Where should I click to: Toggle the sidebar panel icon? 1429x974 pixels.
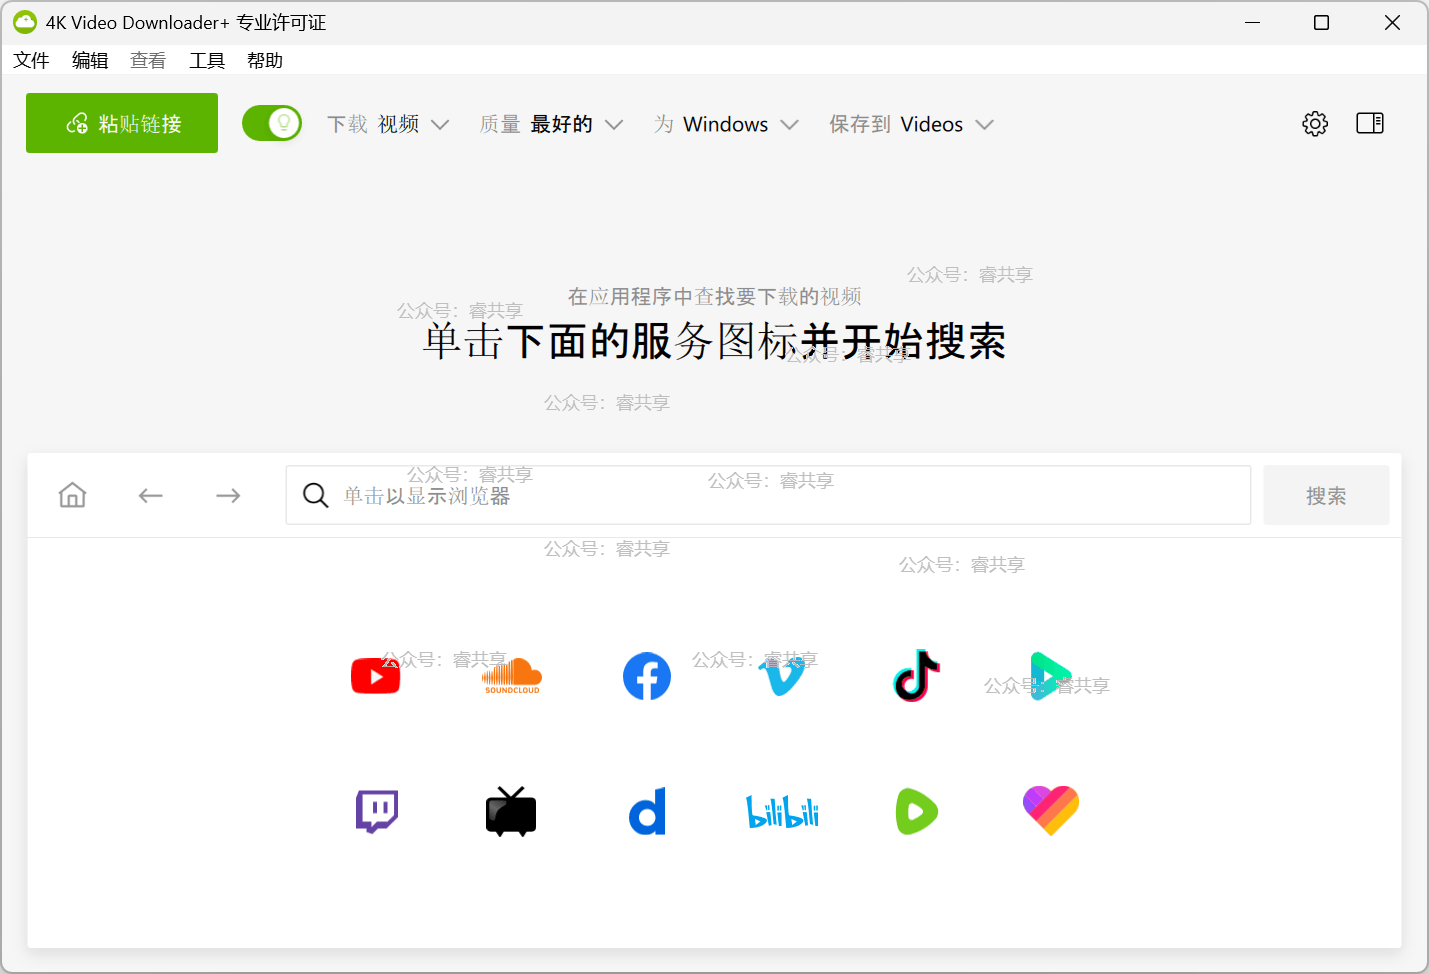1370,123
